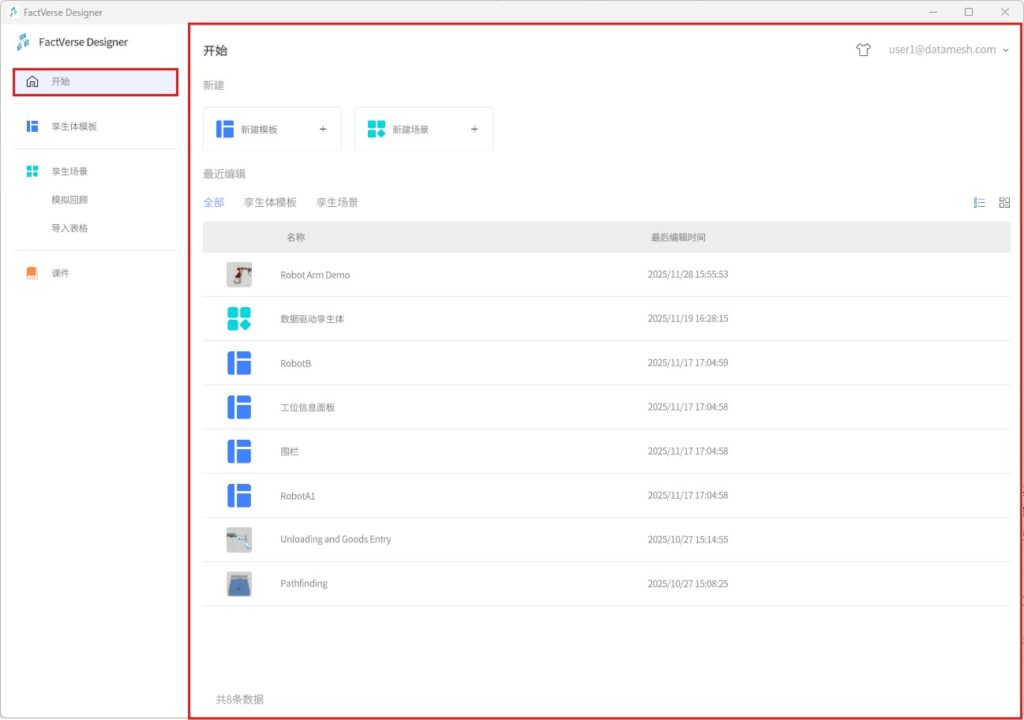Select the 孪生场景 filter tab

coord(337,203)
